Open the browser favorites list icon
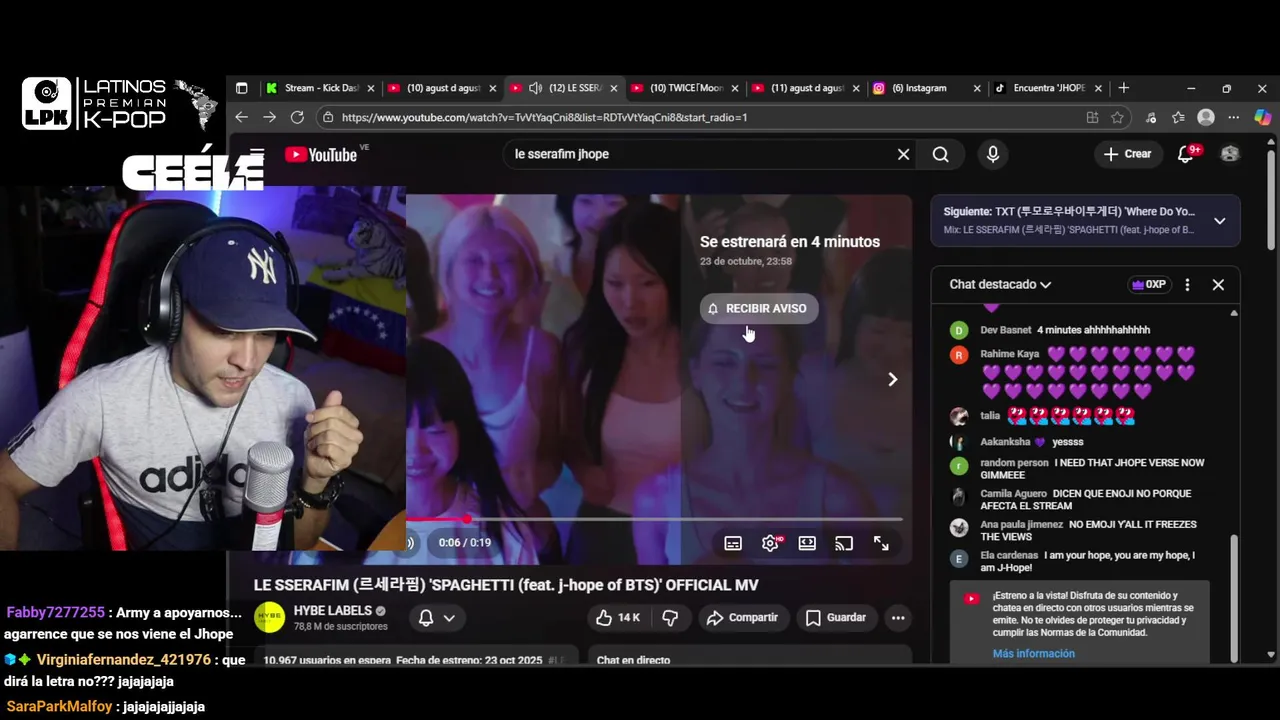 pos(1178,117)
